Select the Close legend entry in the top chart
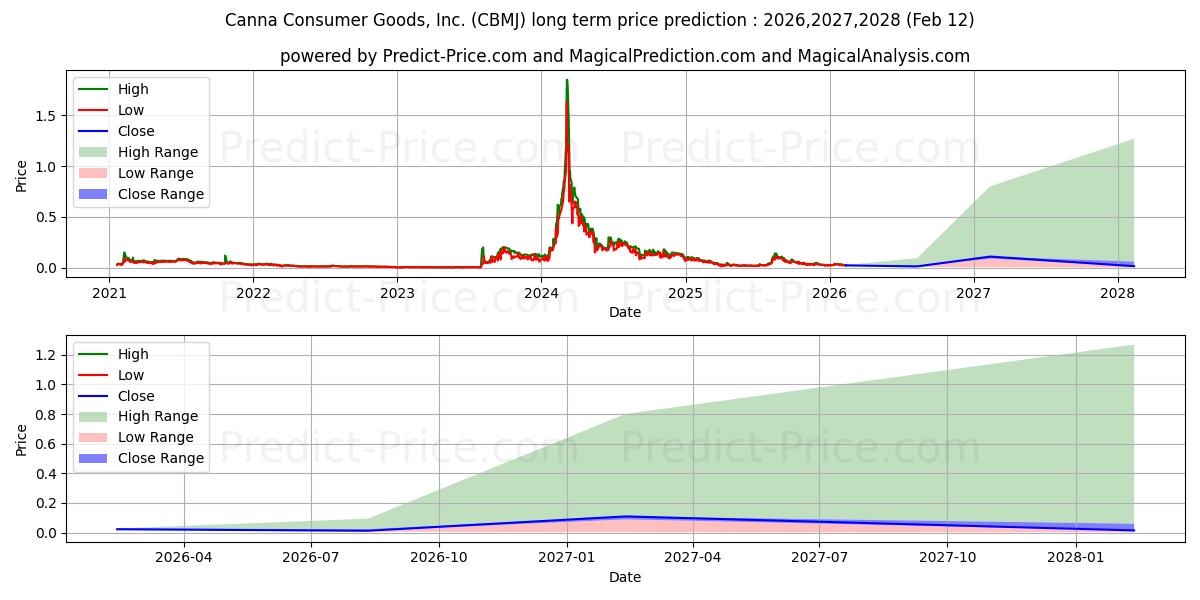Image resolution: width=1200 pixels, height=600 pixels. 136,131
